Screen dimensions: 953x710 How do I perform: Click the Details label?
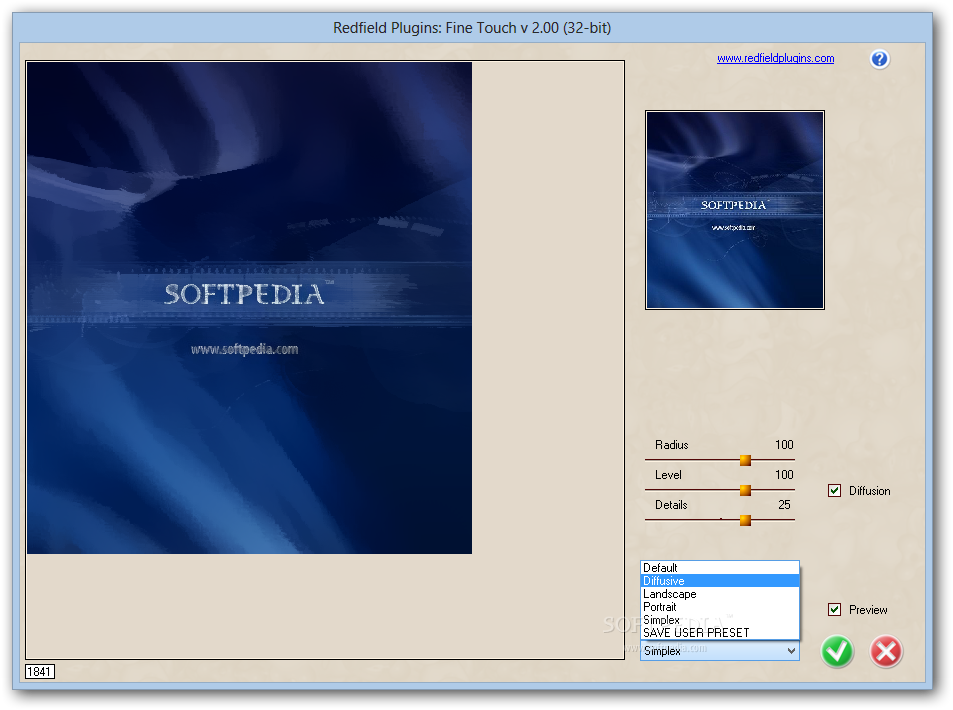click(x=671, y=505)
